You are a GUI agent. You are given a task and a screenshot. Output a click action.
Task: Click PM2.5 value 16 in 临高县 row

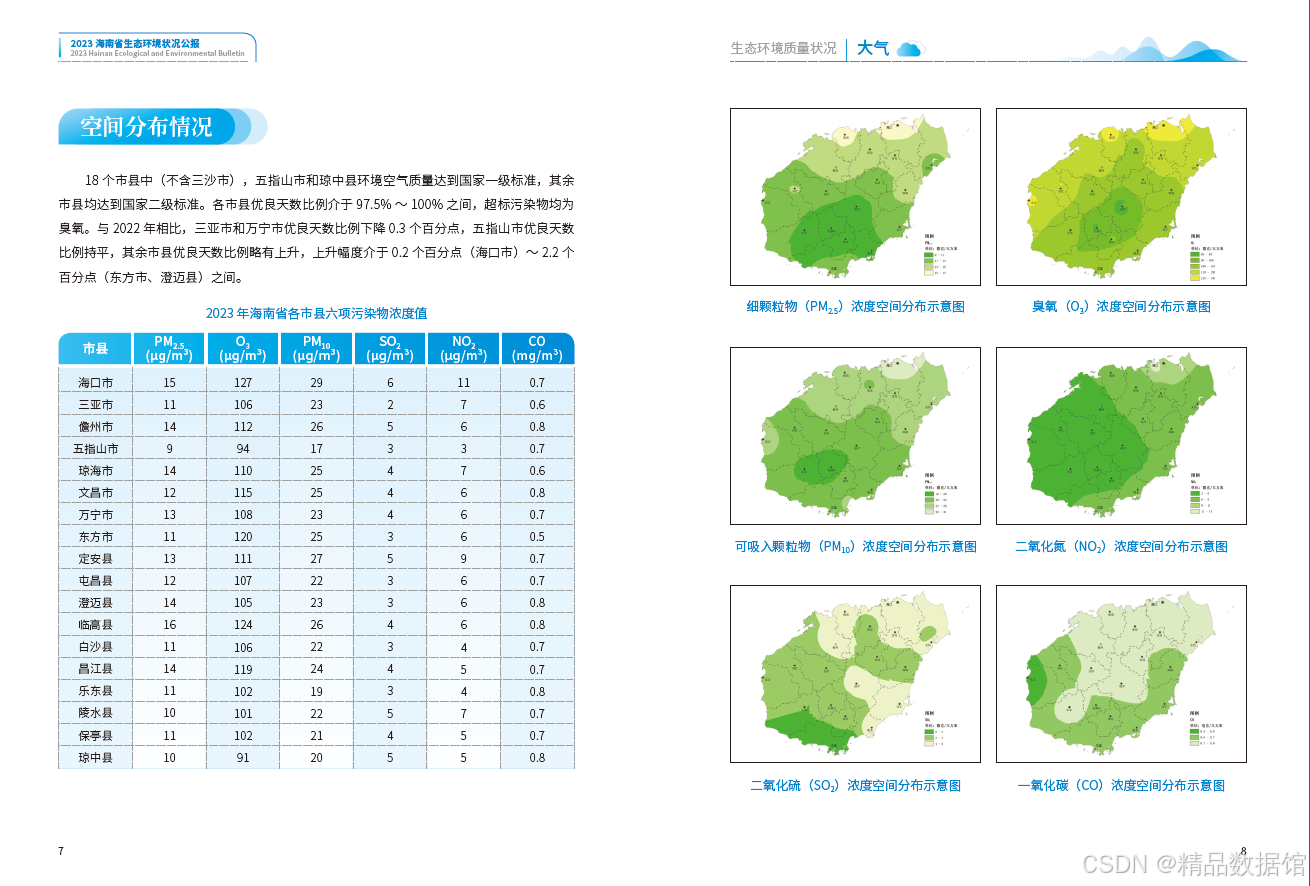(170, 625)
